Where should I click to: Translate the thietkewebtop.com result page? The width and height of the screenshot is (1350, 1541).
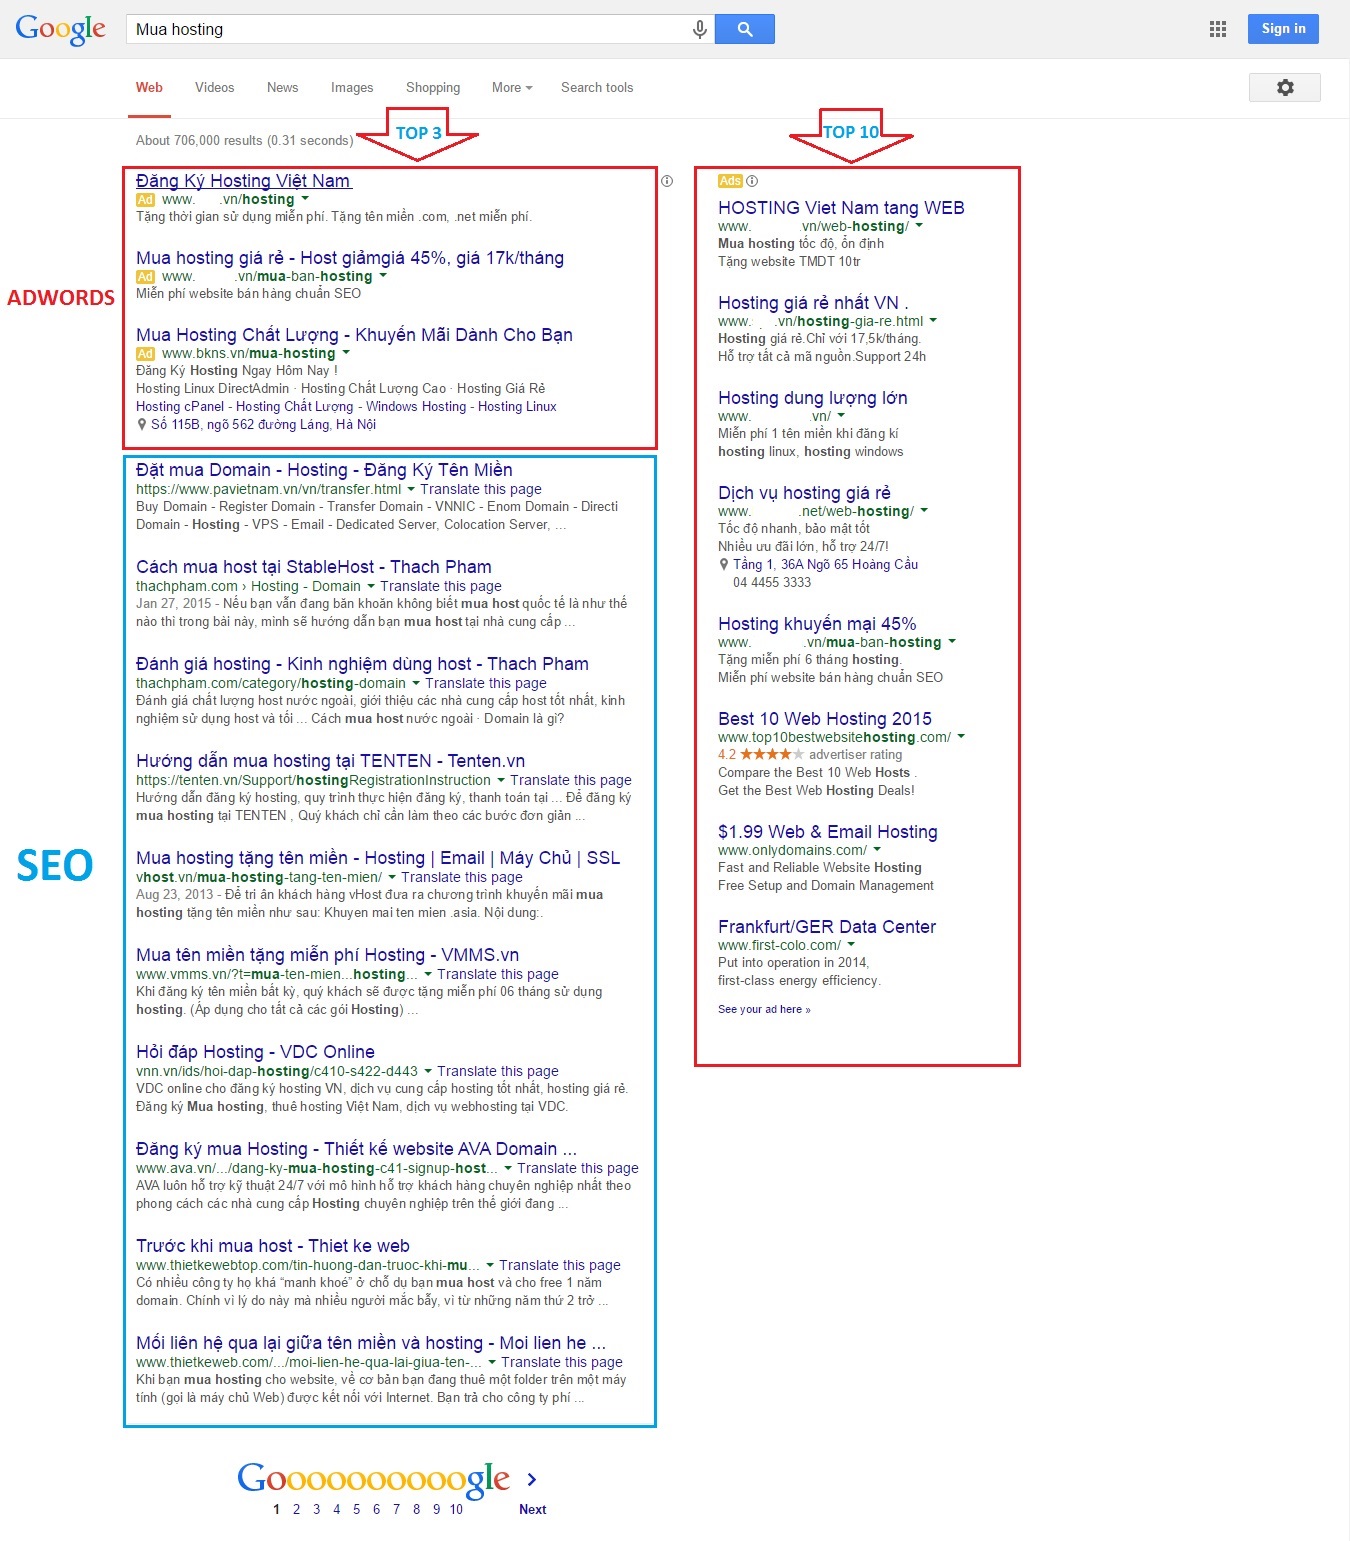click(x=560, y=1265)
